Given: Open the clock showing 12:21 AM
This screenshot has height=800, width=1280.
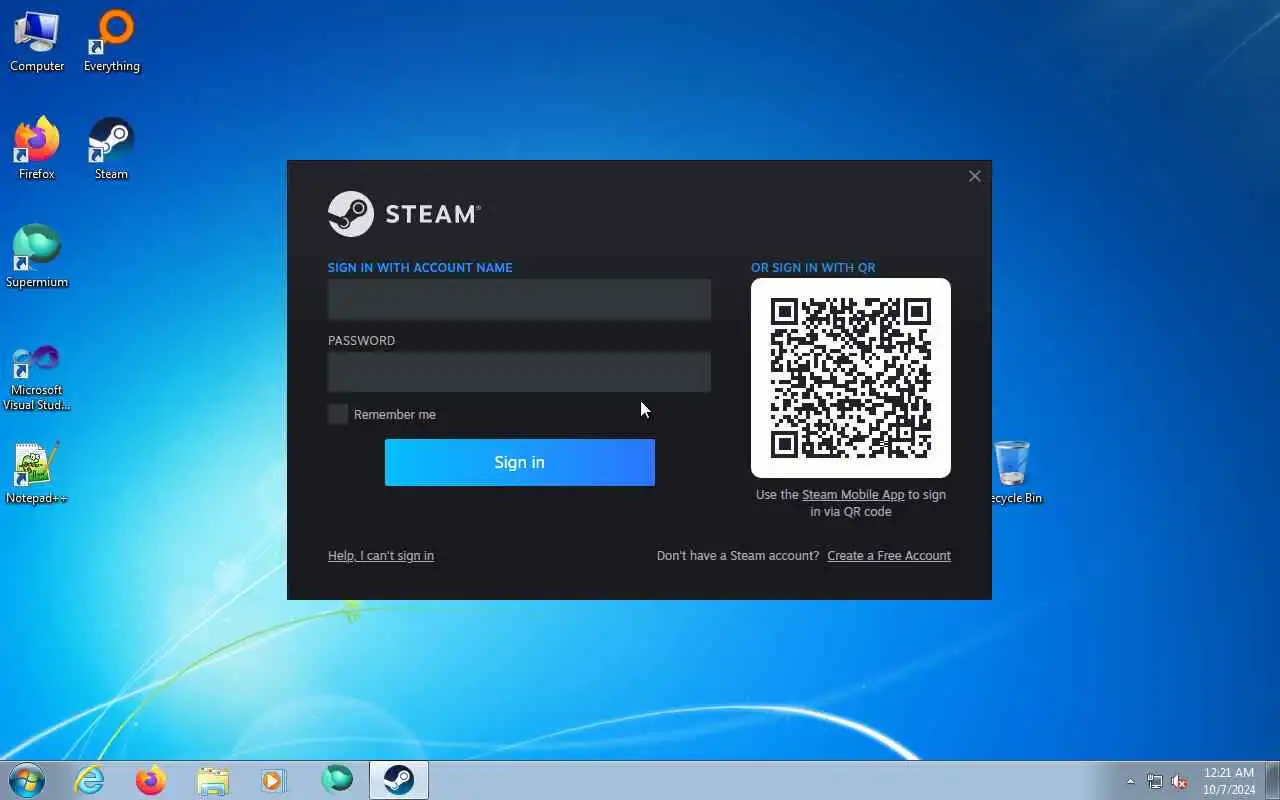Looking at the screenshot, I should click(x=1229, y=781).
